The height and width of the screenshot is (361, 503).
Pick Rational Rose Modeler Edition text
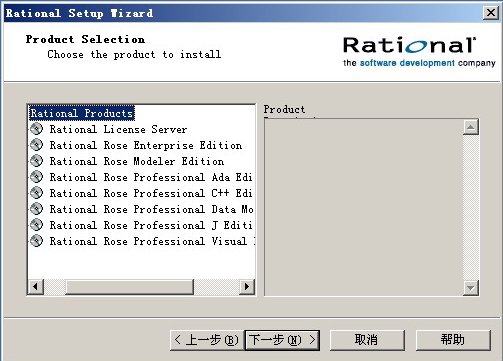137,161
